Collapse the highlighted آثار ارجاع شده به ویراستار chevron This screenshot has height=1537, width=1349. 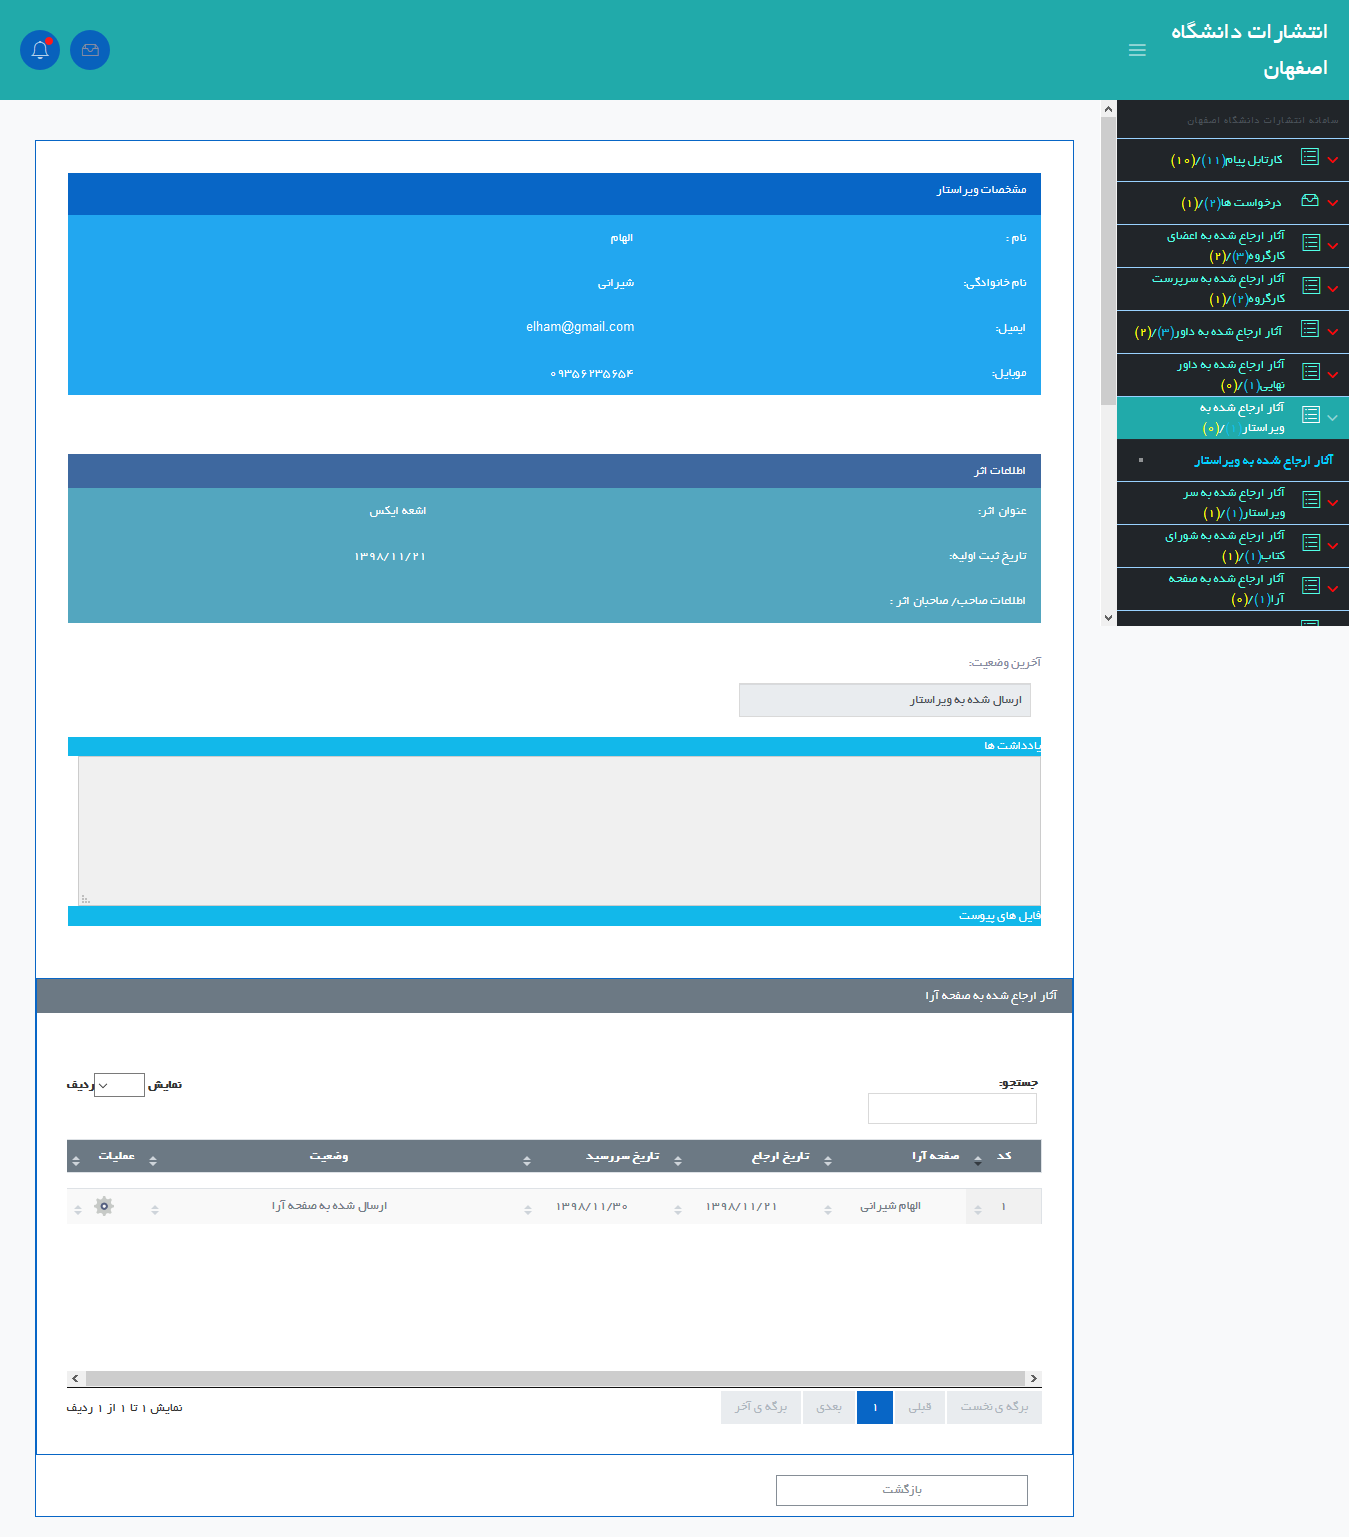pyautogui.click(x=1333, y=418)
